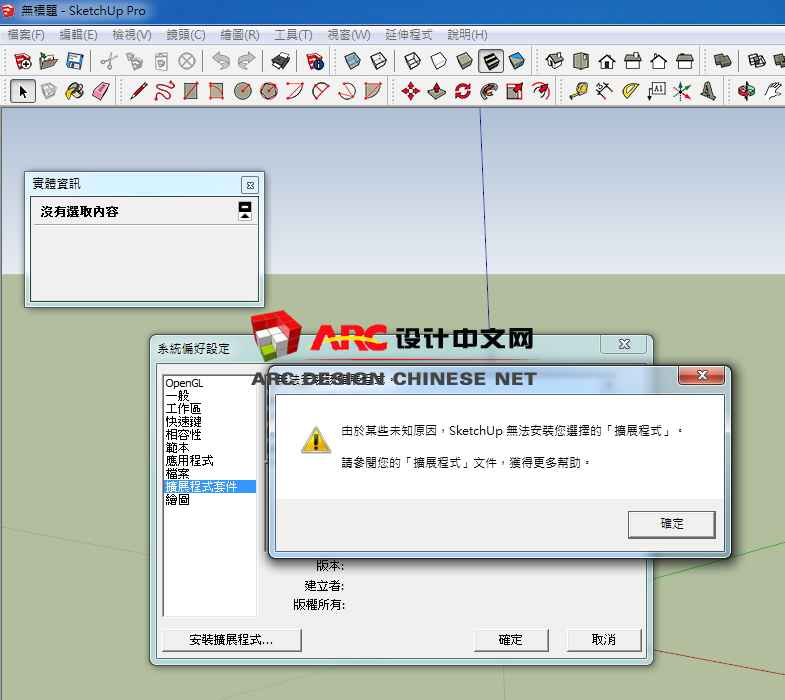Close the 系統偏好設定 dialog
The width and height of the screenshot is (785, 700).
[624, 344]
